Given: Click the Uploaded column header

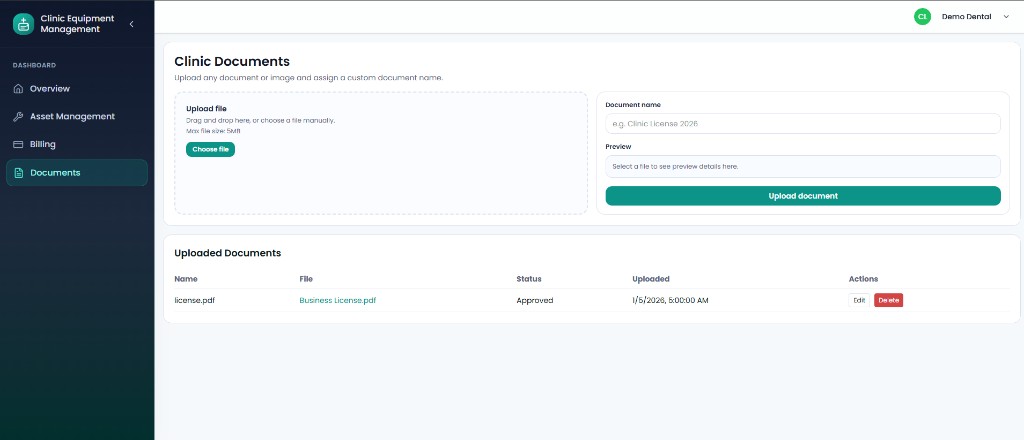Looking at the screenshot, I should [650, 279].
